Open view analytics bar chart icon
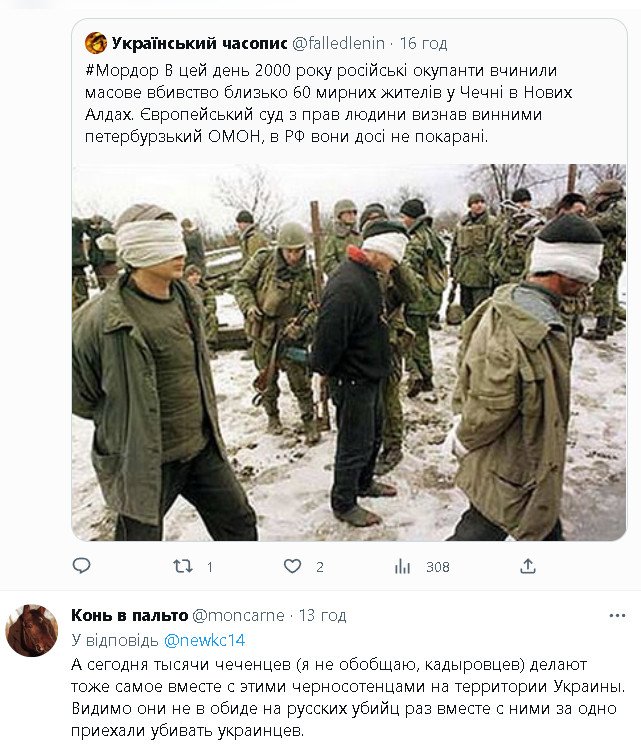The image size is (641, 749). coord(402,567)
